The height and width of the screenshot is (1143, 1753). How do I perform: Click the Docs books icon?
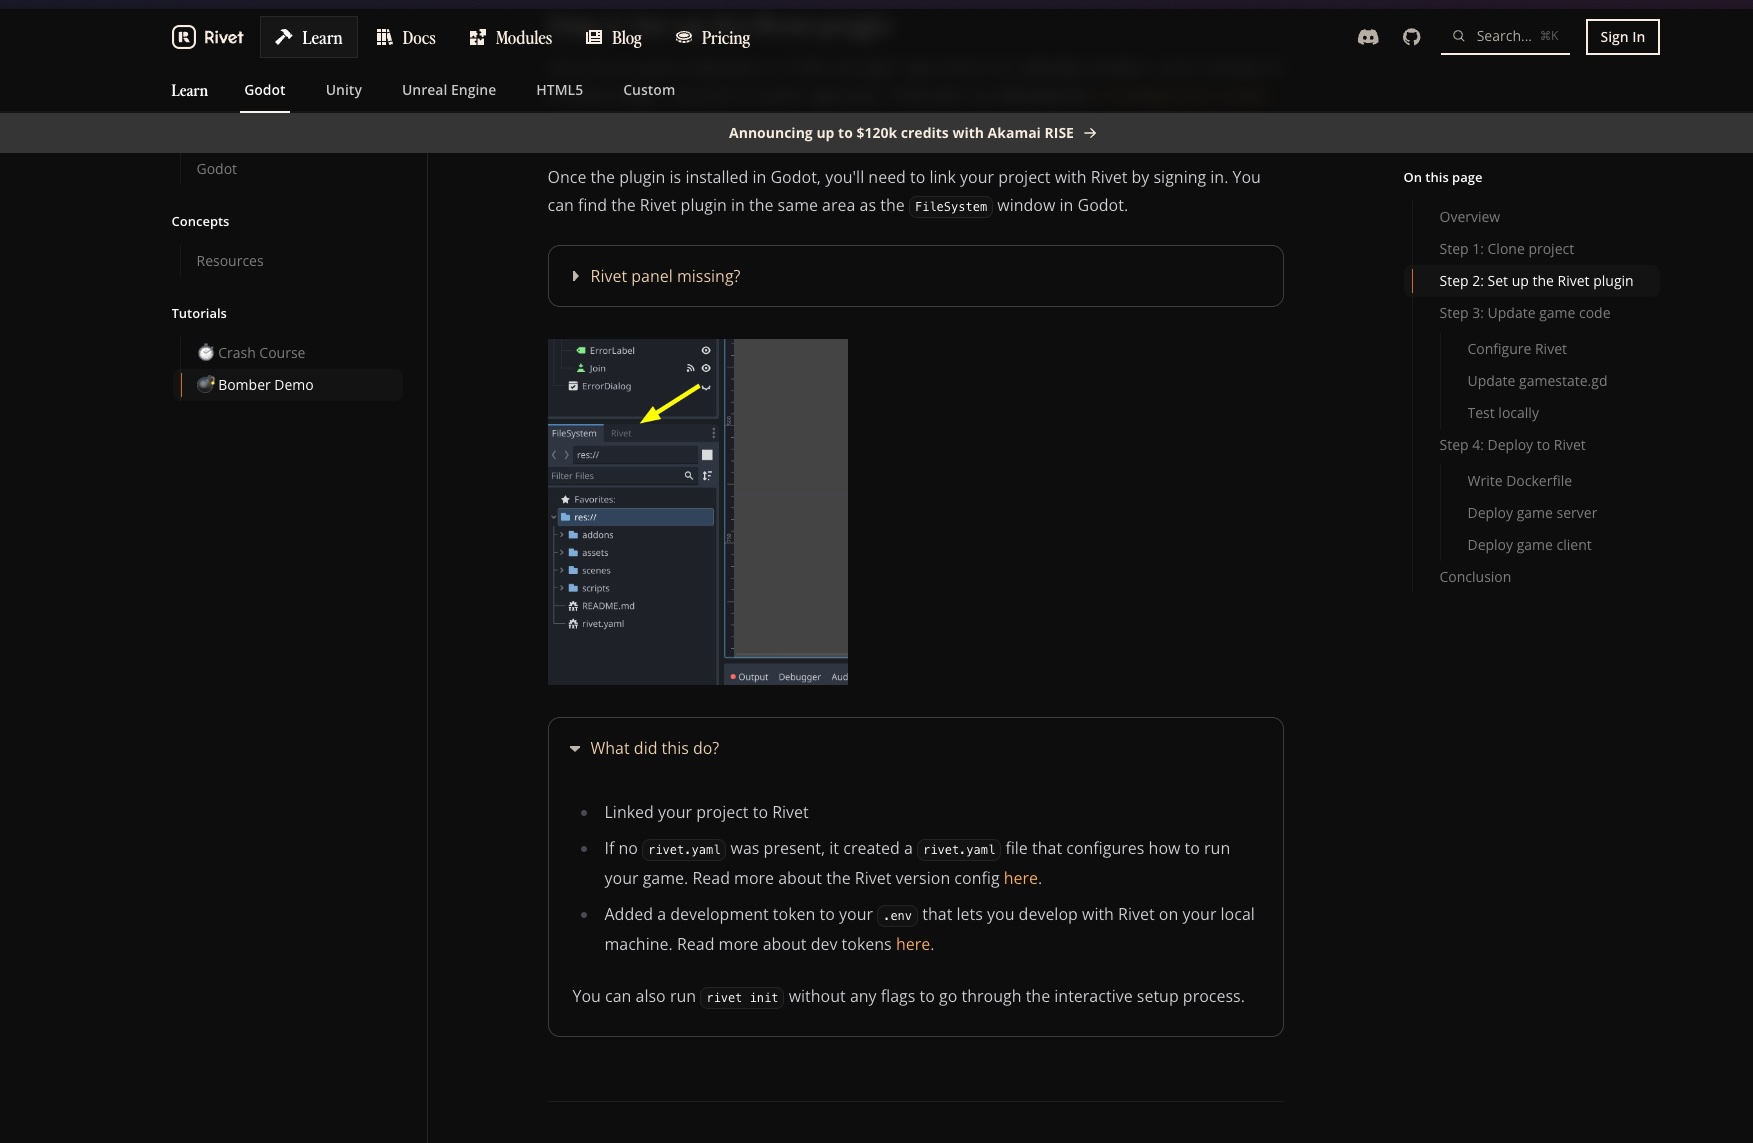tap(384, 37)
